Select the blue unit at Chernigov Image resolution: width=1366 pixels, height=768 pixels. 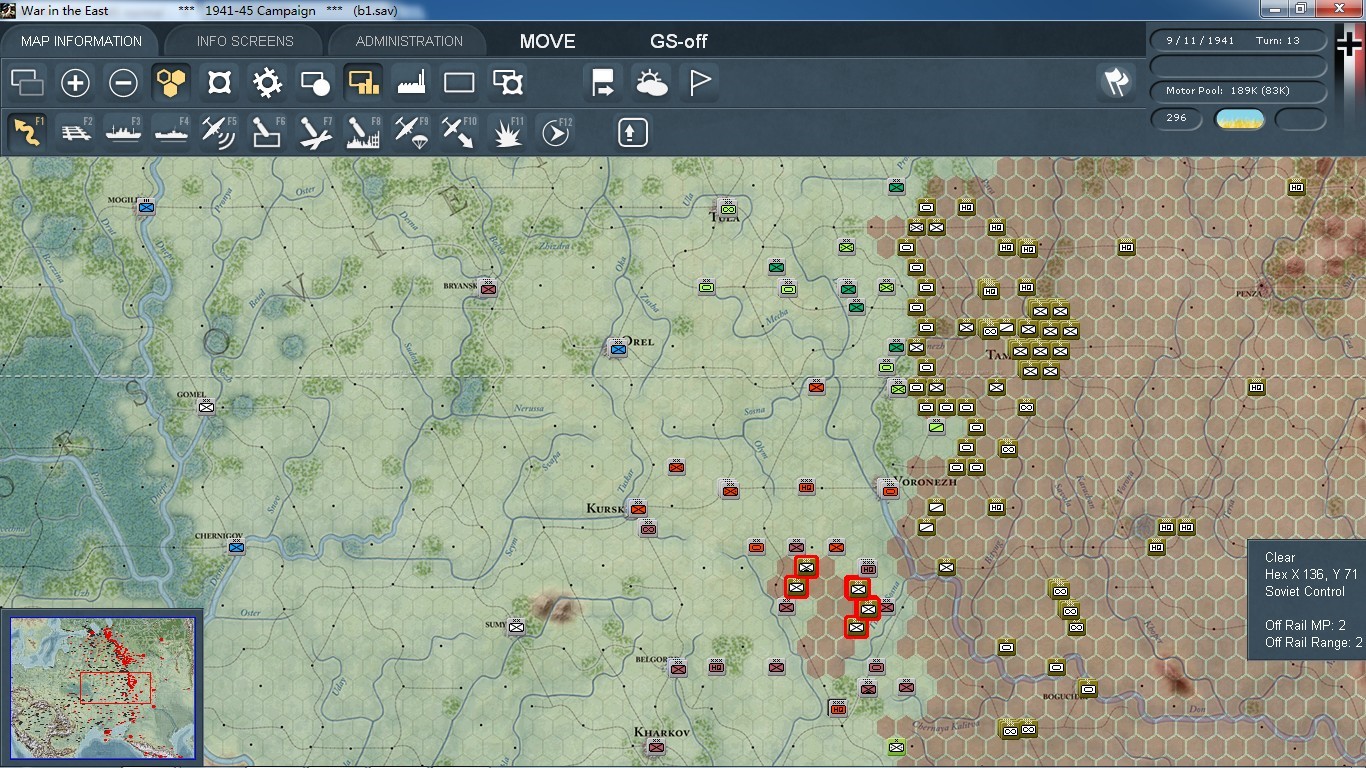(x=236, y=546)
